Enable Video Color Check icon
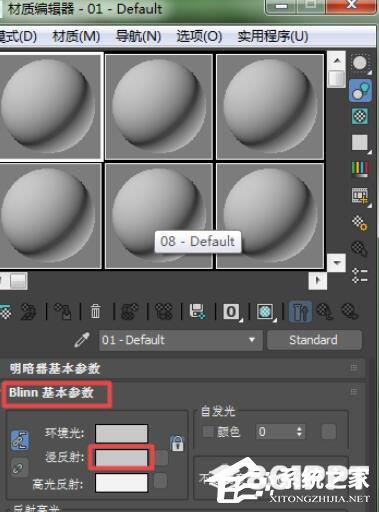379x512 pixels. tap(360, 169)
